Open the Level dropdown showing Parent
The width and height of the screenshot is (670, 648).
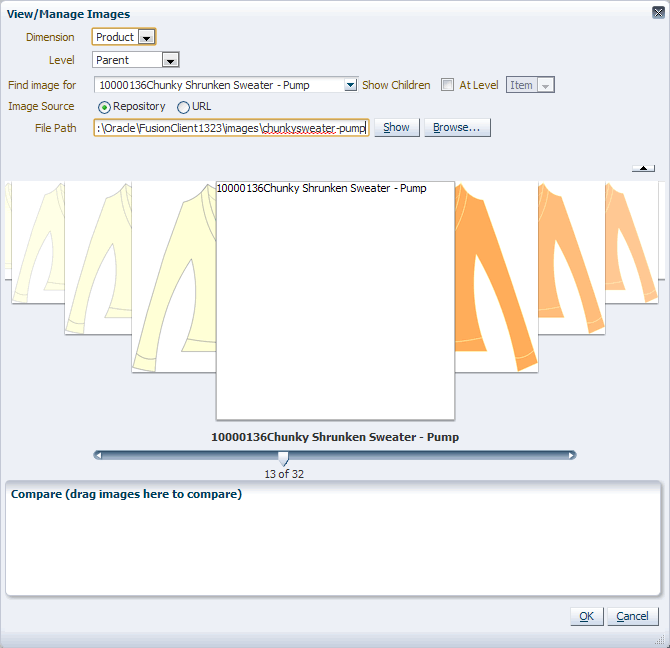tap(170, 60)
